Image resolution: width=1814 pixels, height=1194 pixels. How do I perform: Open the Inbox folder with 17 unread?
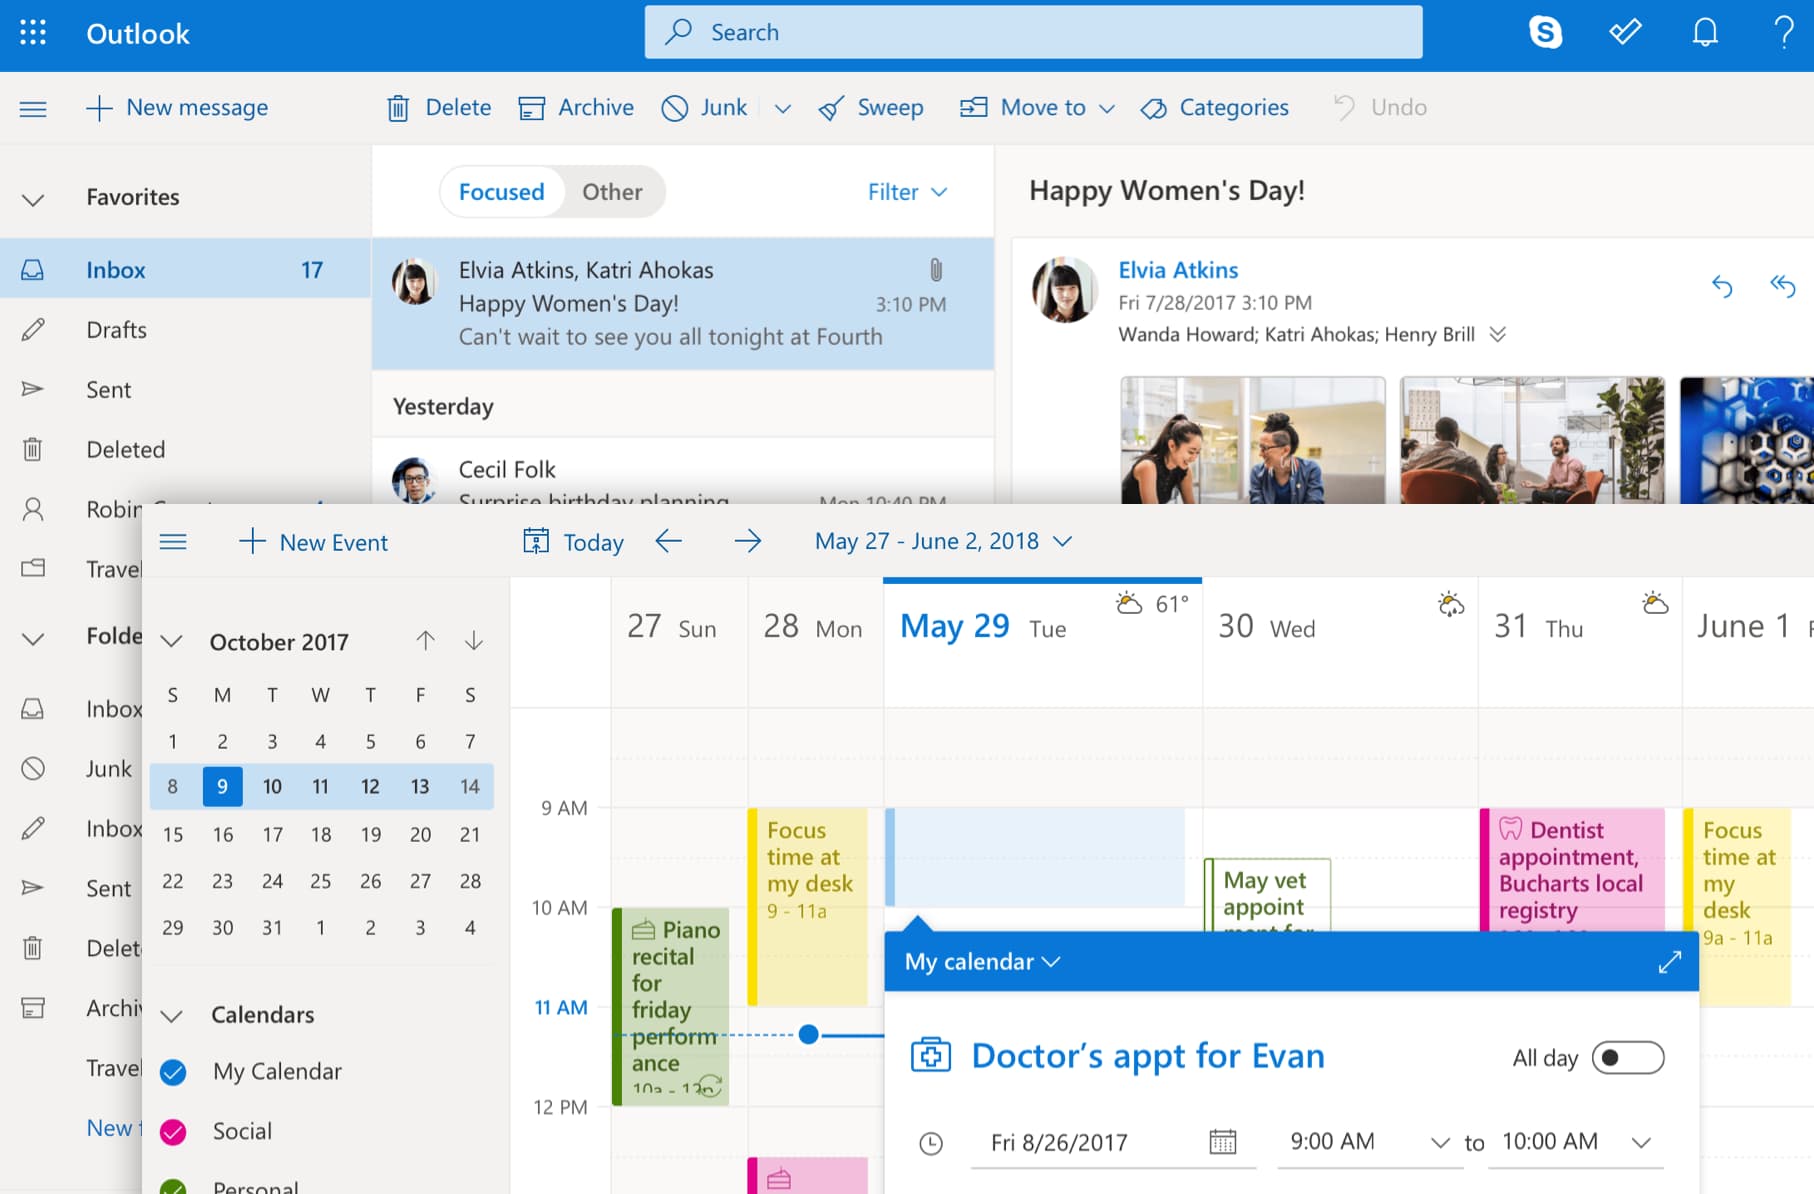185,270
